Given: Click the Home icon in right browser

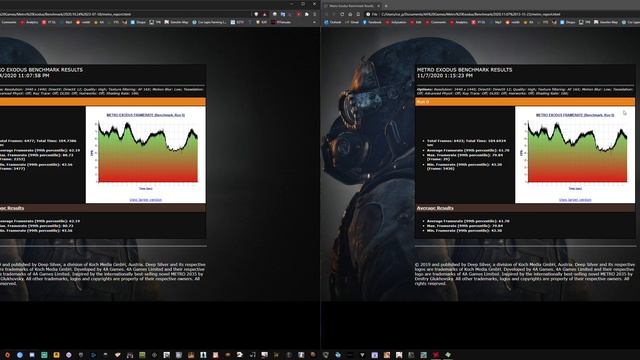Looking at the screenshot, I should tap(350, 14).
